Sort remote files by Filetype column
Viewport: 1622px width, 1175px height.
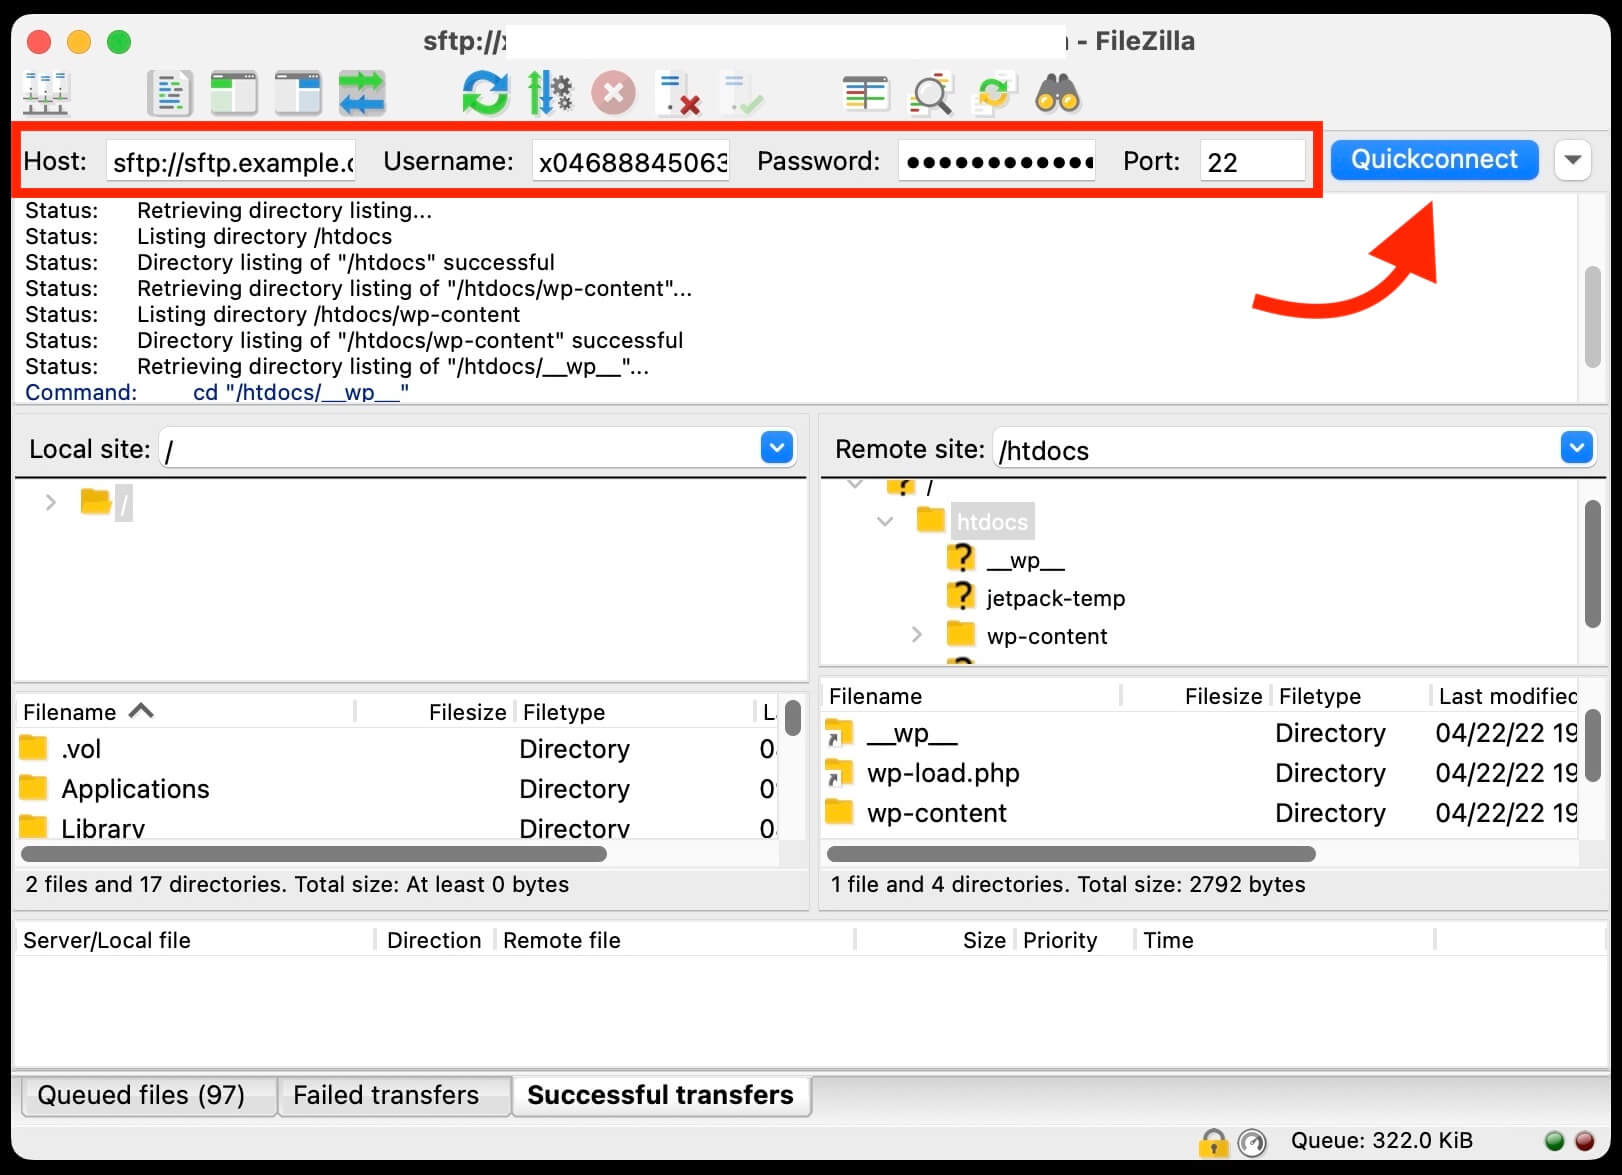click(1350, 696)
